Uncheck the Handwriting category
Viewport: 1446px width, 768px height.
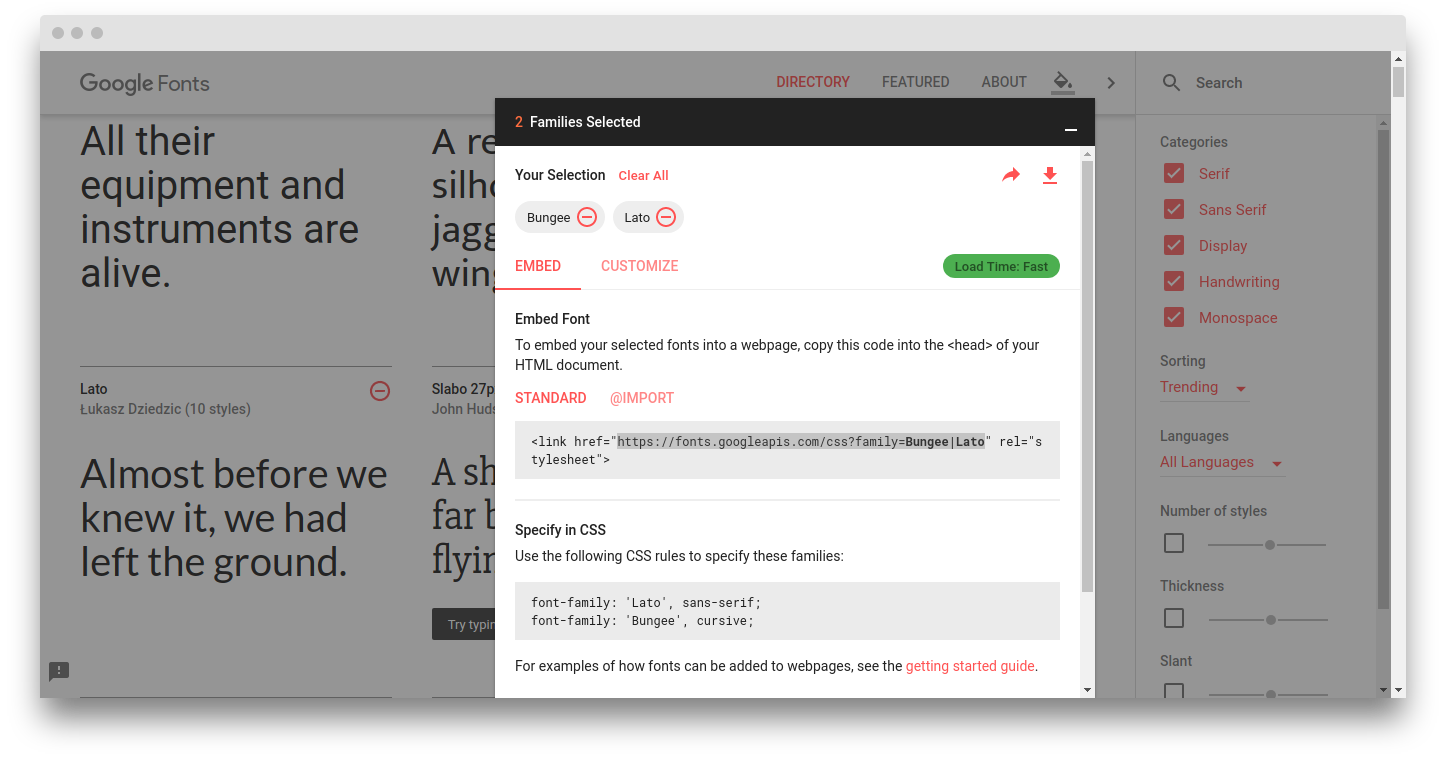click(x=1174, y=282)
